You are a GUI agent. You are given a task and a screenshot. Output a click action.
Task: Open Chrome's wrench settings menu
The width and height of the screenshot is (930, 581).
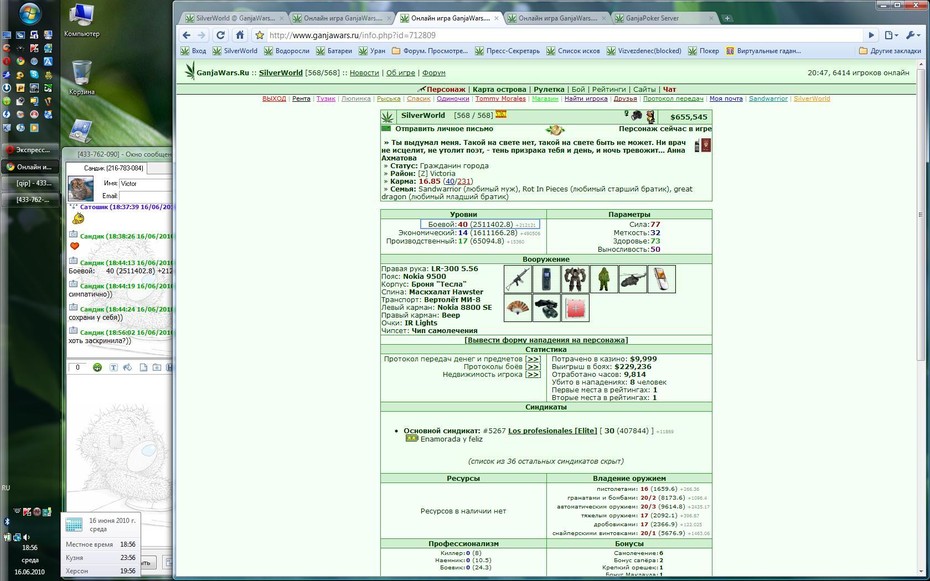click(911, 35)
